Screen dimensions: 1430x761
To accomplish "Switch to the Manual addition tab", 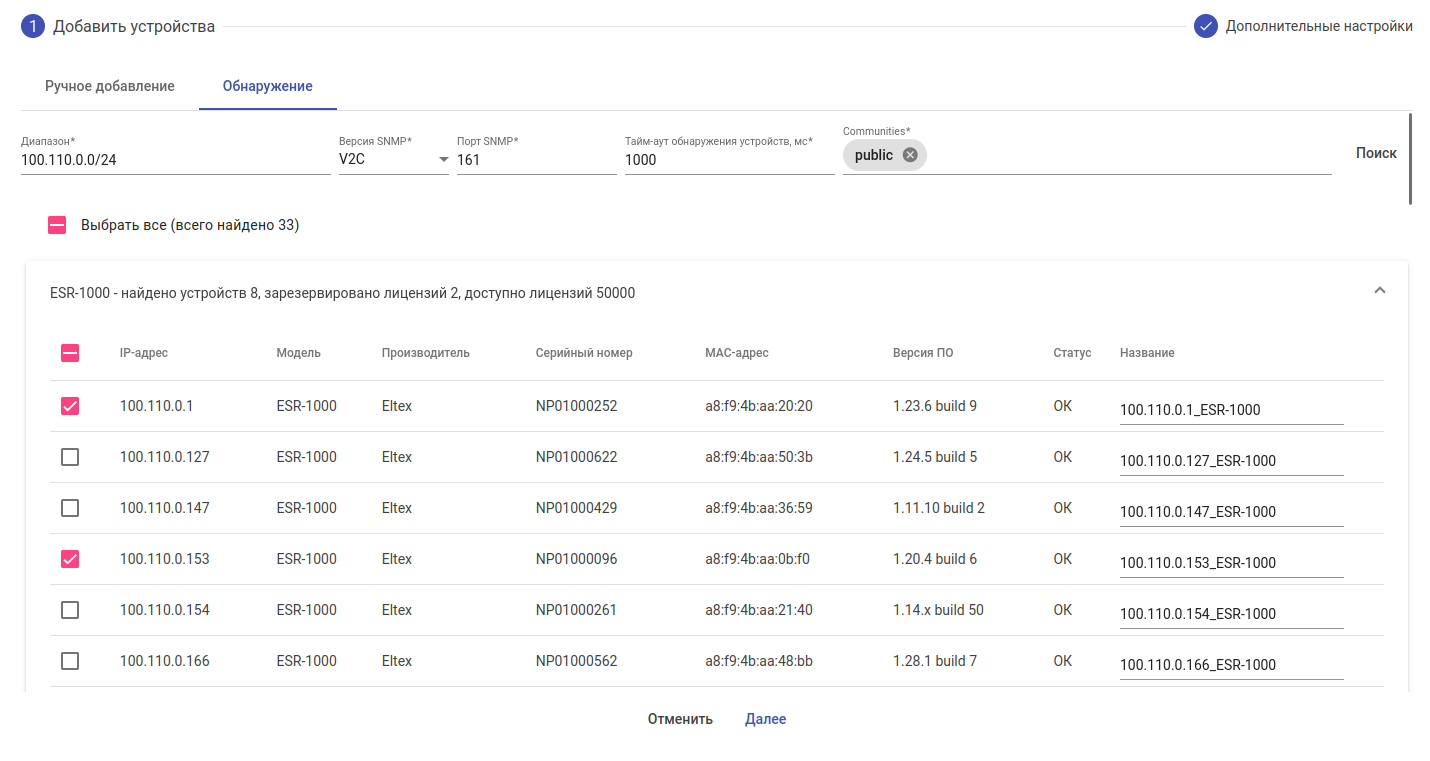I will pyautogui.click(x=110, y=86).
